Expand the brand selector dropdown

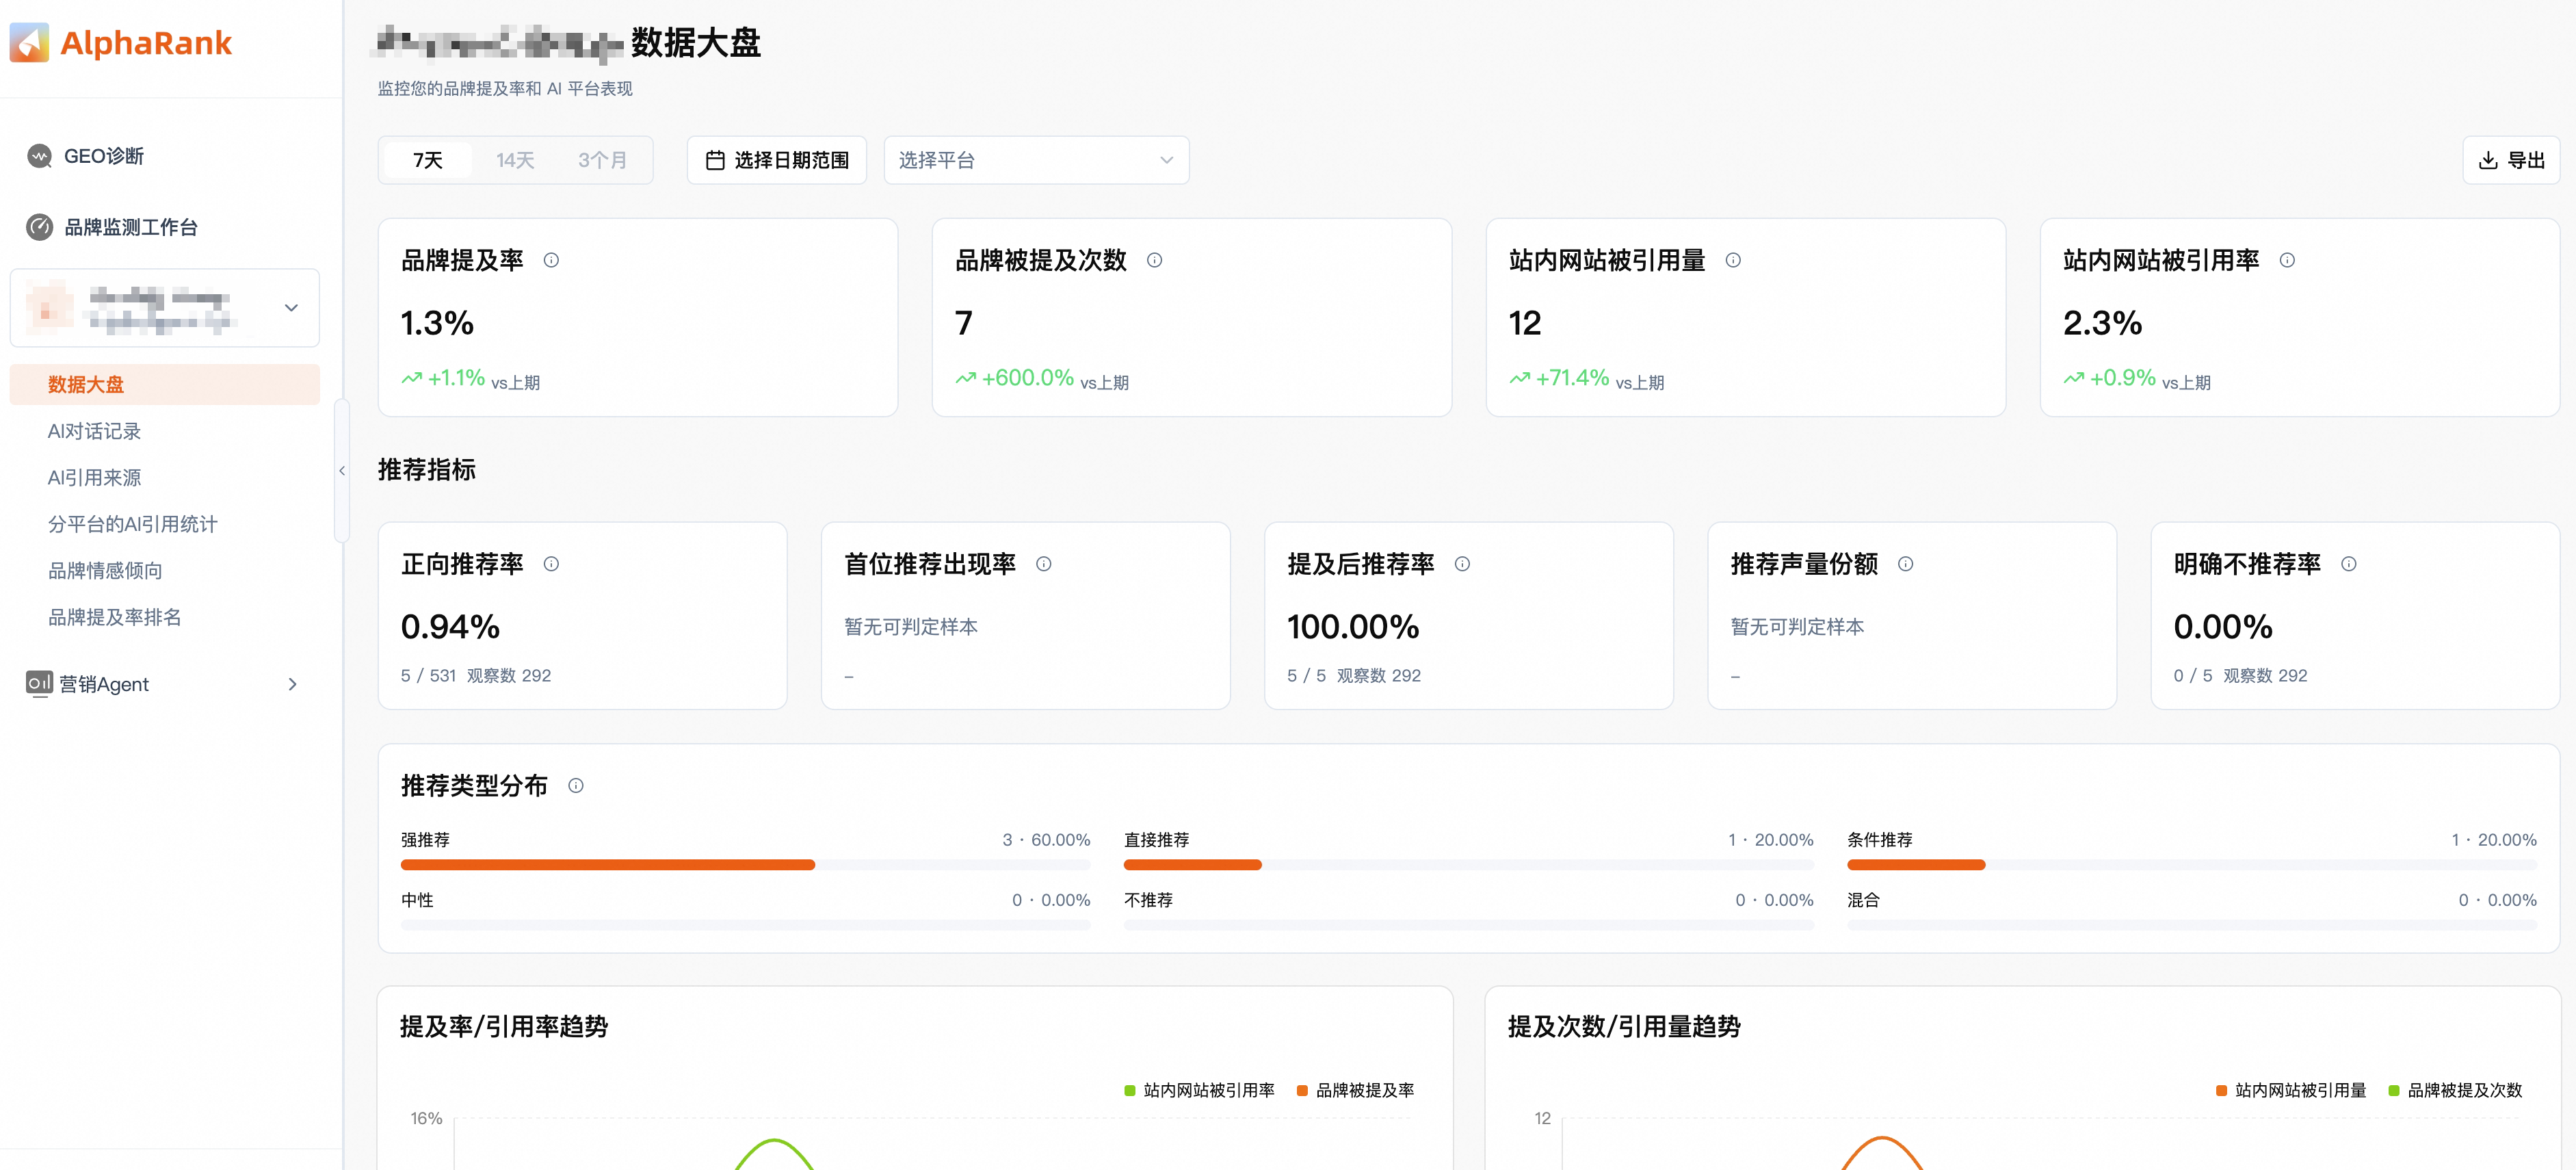(165, 308)
